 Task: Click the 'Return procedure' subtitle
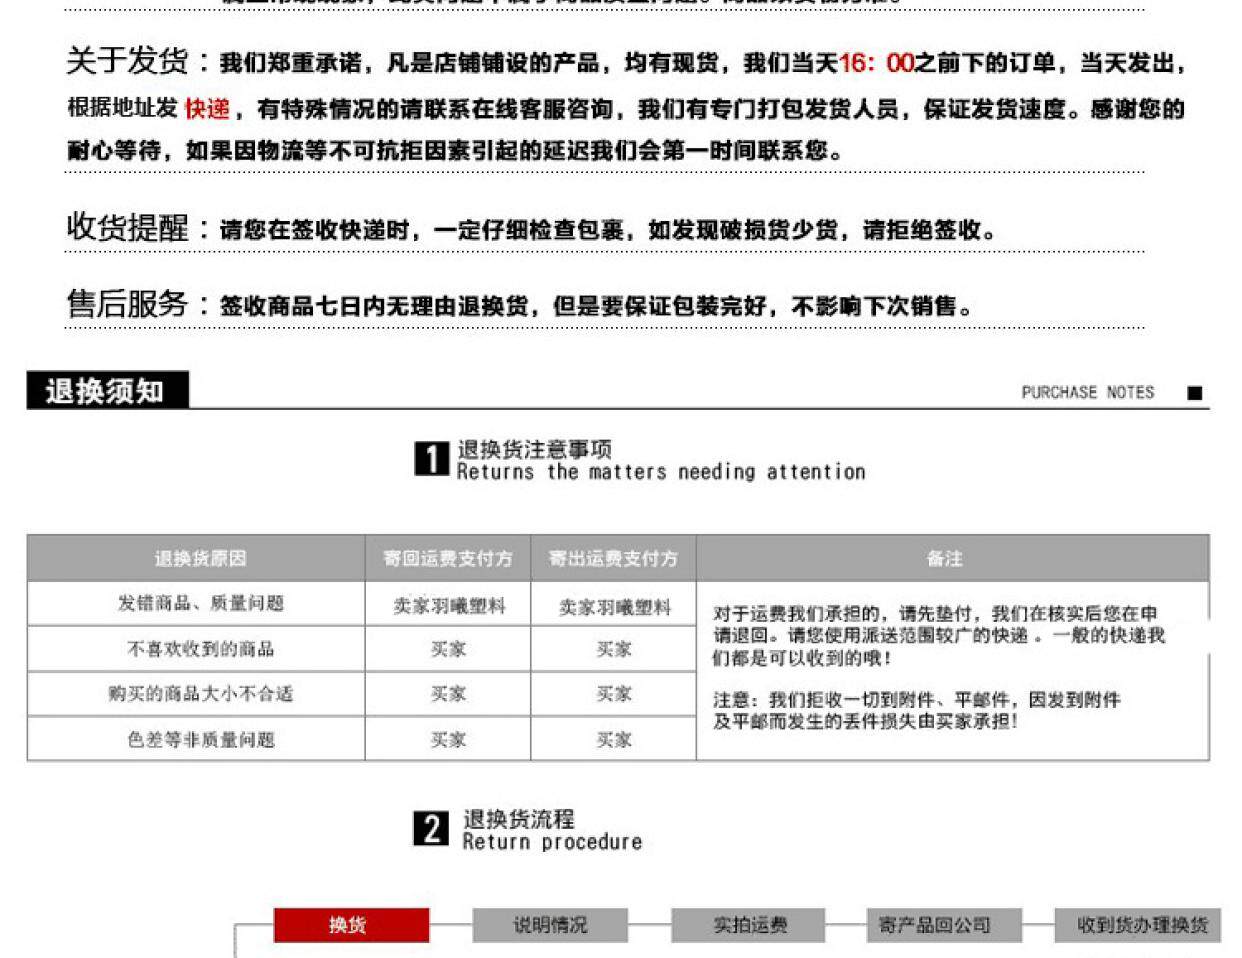point(552,842)
